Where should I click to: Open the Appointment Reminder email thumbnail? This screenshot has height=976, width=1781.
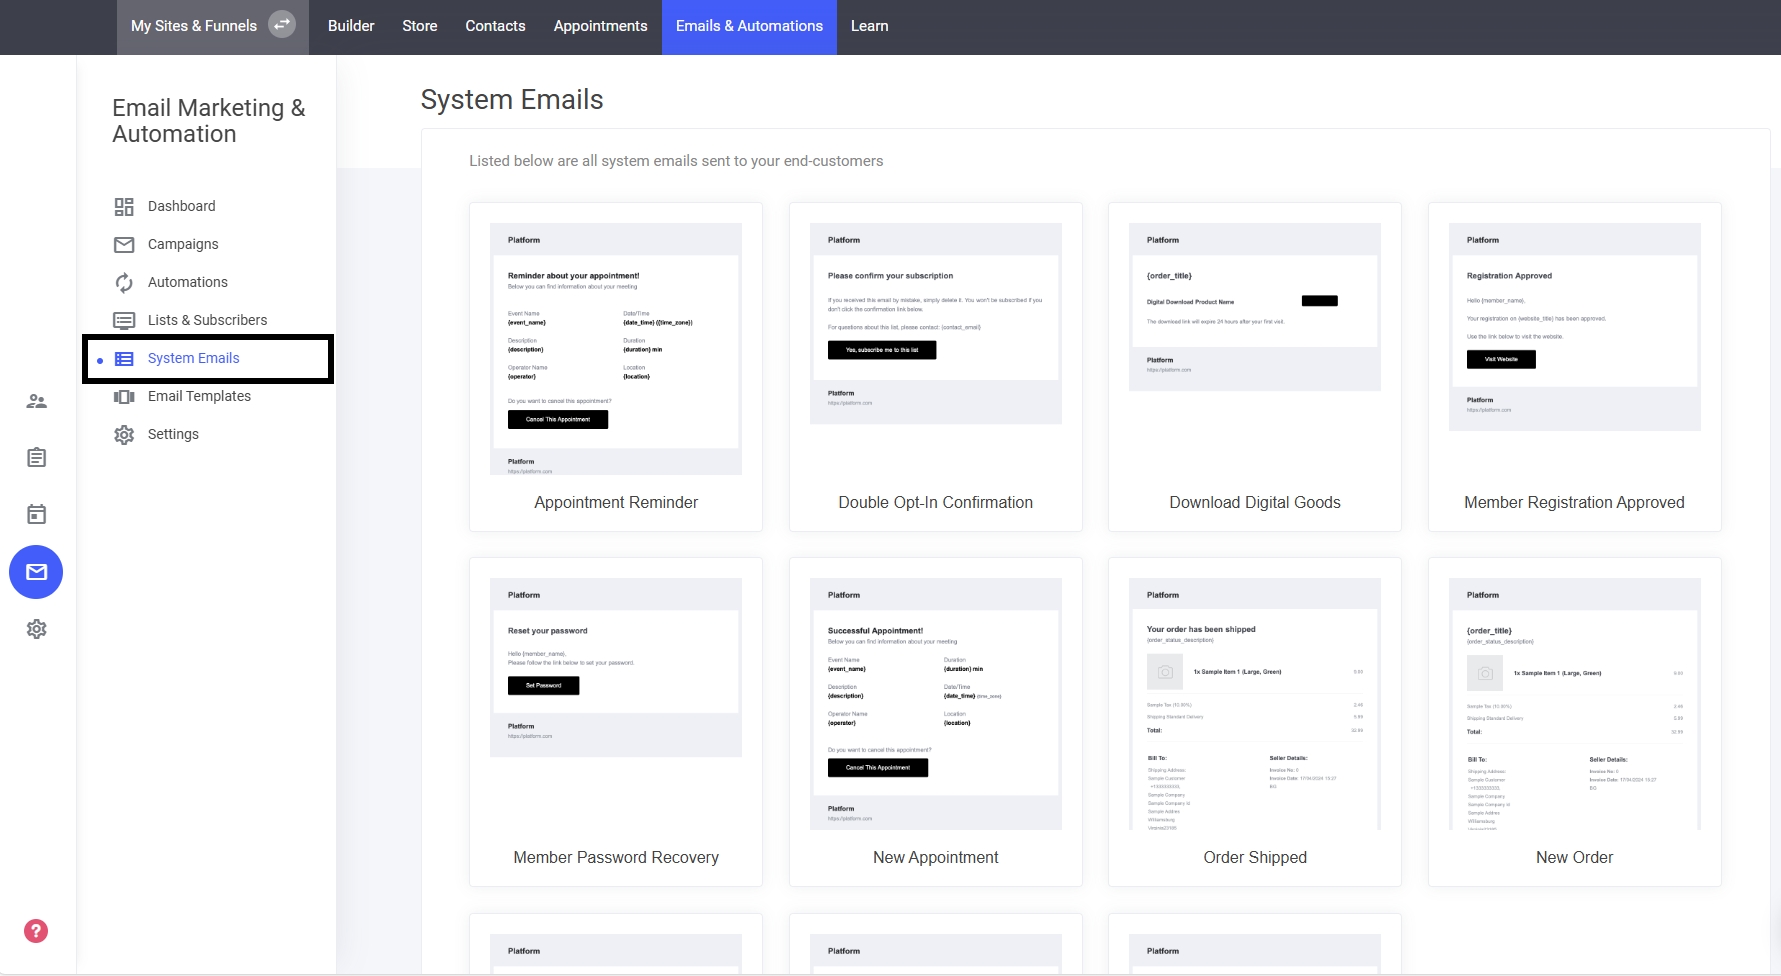pyautogui.click(x=616, y=348)
